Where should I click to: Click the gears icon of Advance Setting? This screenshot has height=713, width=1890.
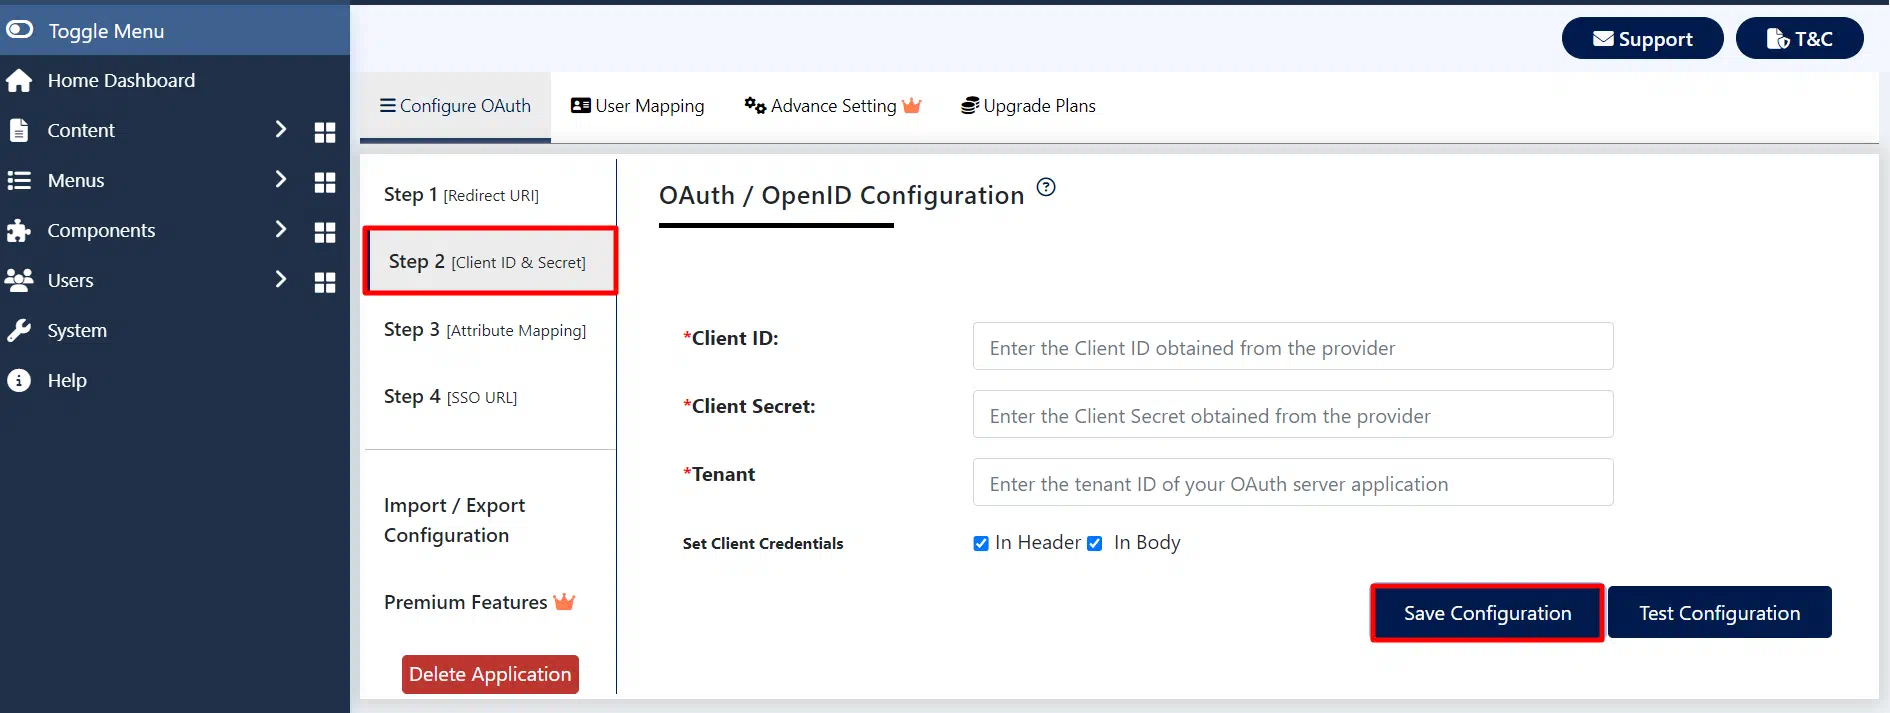[755, 105]
